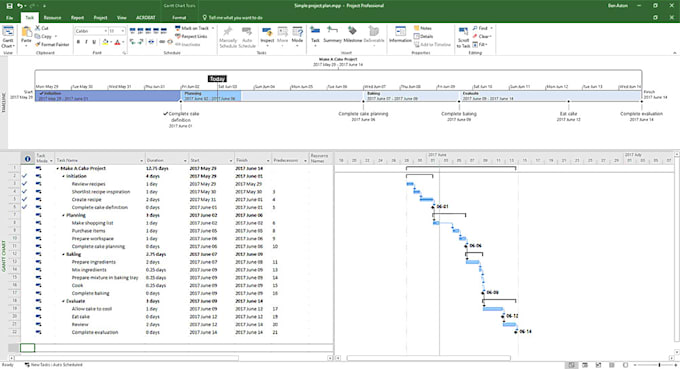Insert a Milestone from the ribbon

point(352,35)
